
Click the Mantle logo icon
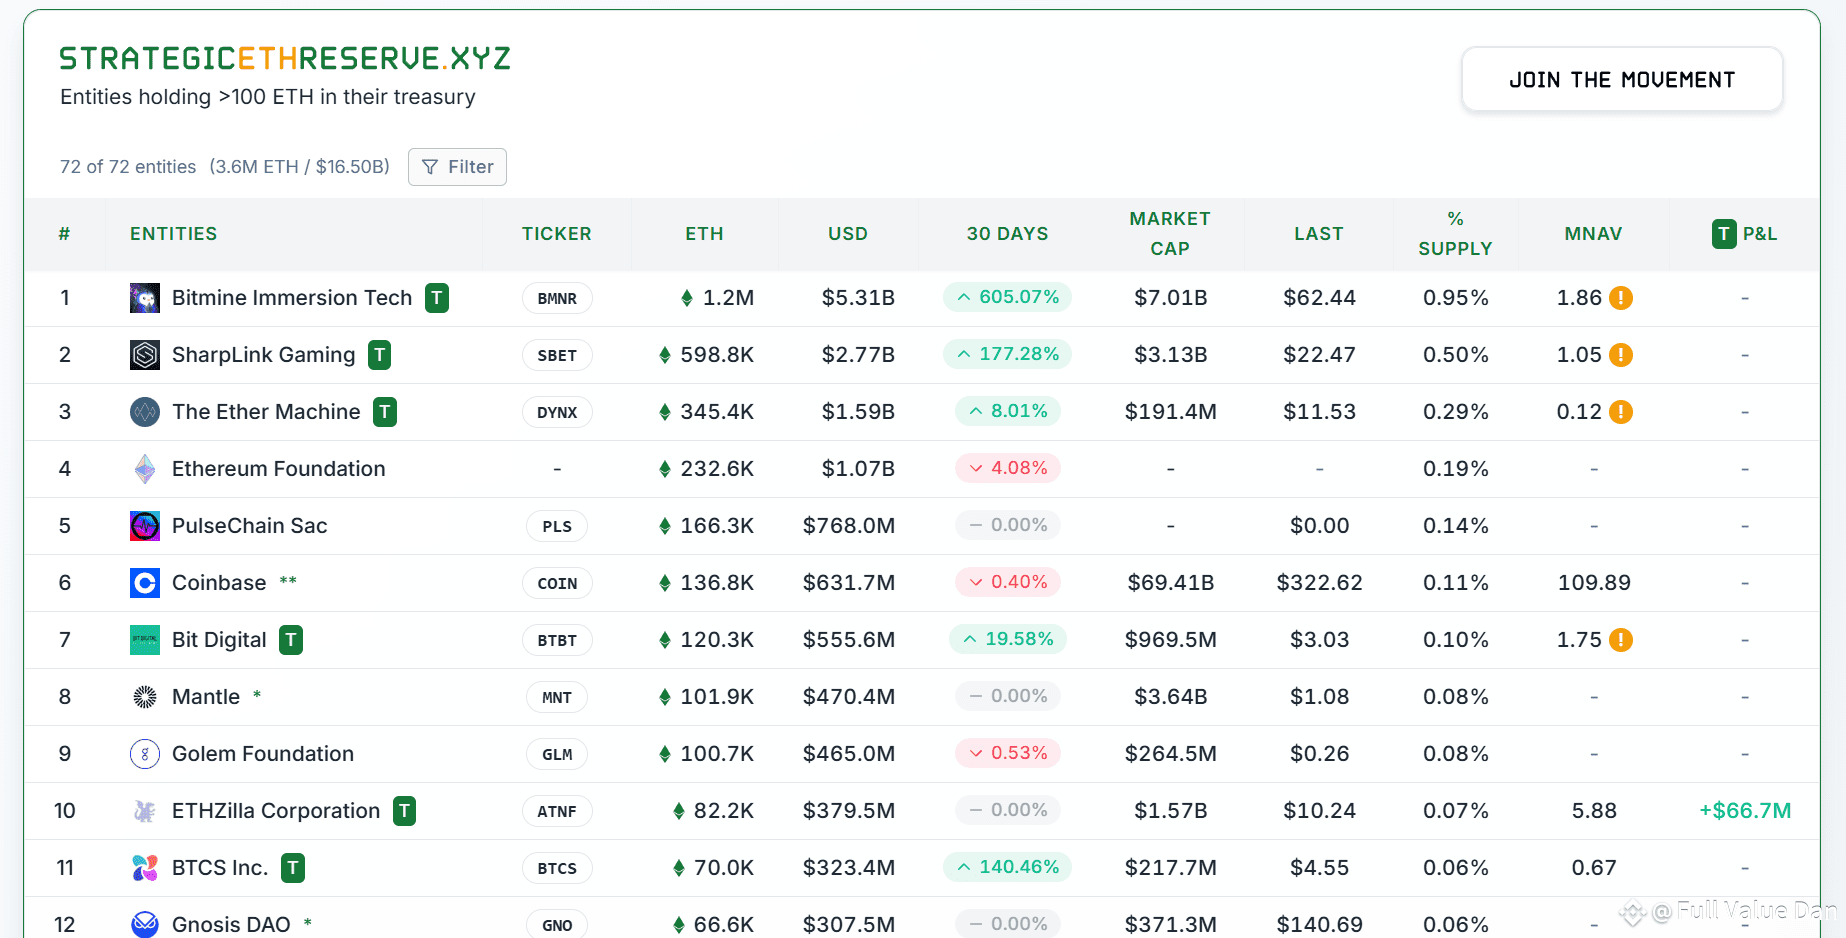tap(145, 697)
